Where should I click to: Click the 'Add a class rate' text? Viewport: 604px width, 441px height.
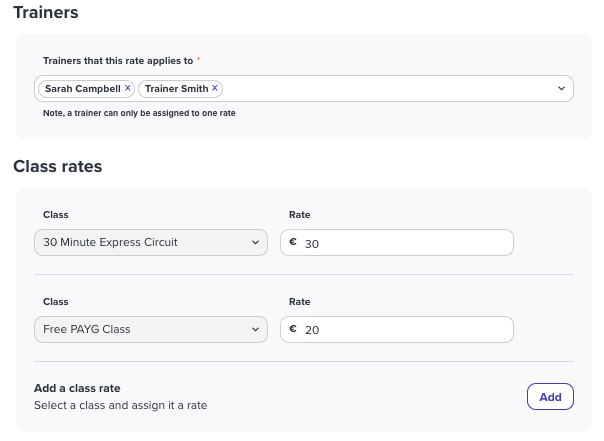[x=77, y=388]
